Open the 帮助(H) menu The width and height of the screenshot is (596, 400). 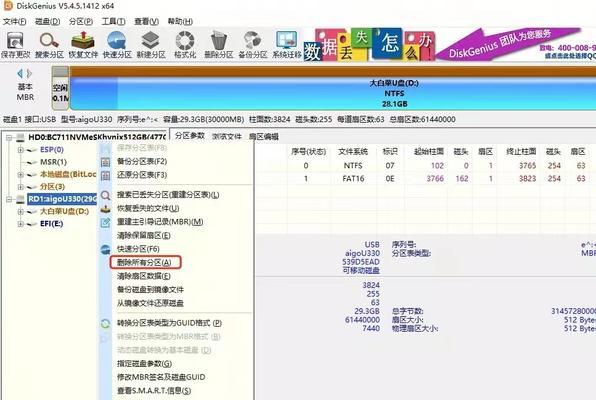[x=180, y=21]
